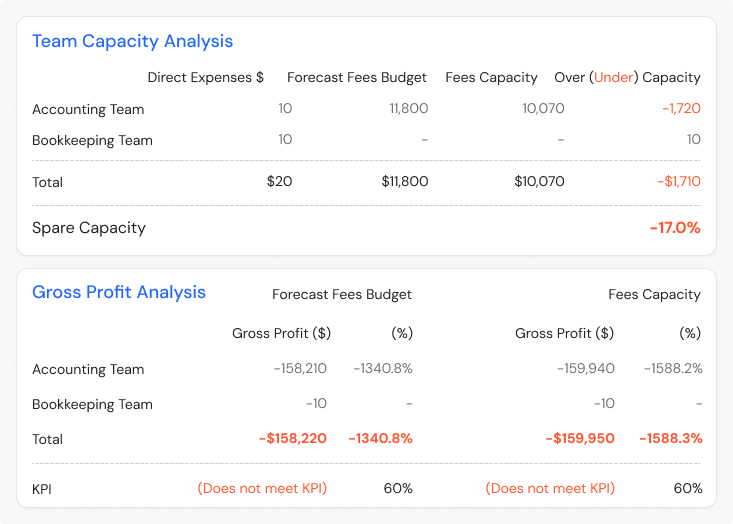This screenshot has width=733, height=524.
Task: Select the Direct Expenses $ column header
Action: 205,77
